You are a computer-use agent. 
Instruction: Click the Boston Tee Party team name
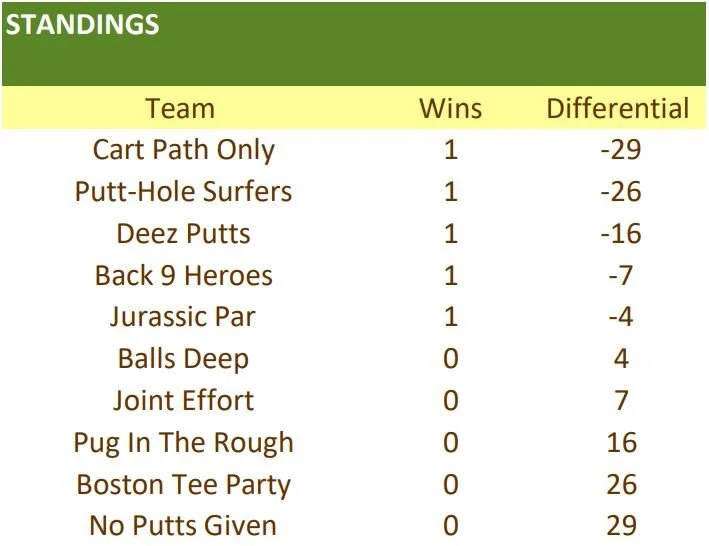pos(184,485)
